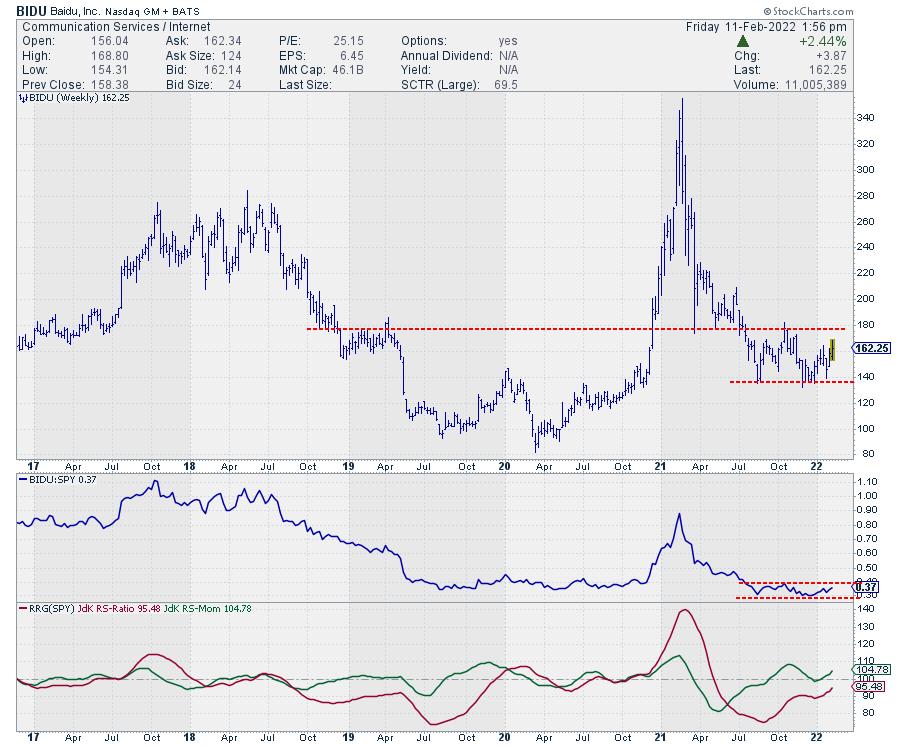Click the green up-arrow change indicator
The height and width of the screenshot is (746, 900).
[743, 40]
